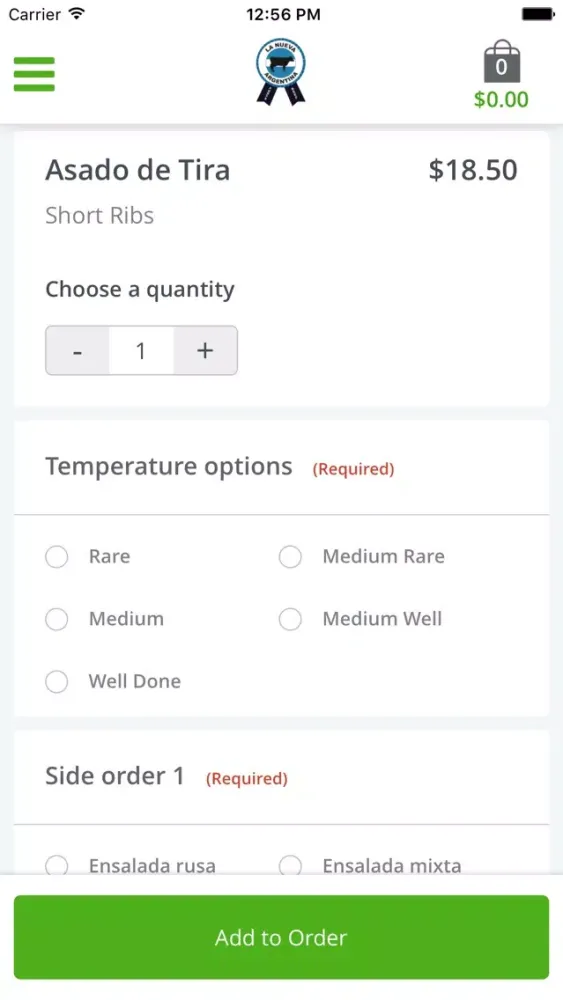Open the green hamburger menu
Image resolution: width=563 pixels, height=1000 pixels.
[x=34, y=74]
